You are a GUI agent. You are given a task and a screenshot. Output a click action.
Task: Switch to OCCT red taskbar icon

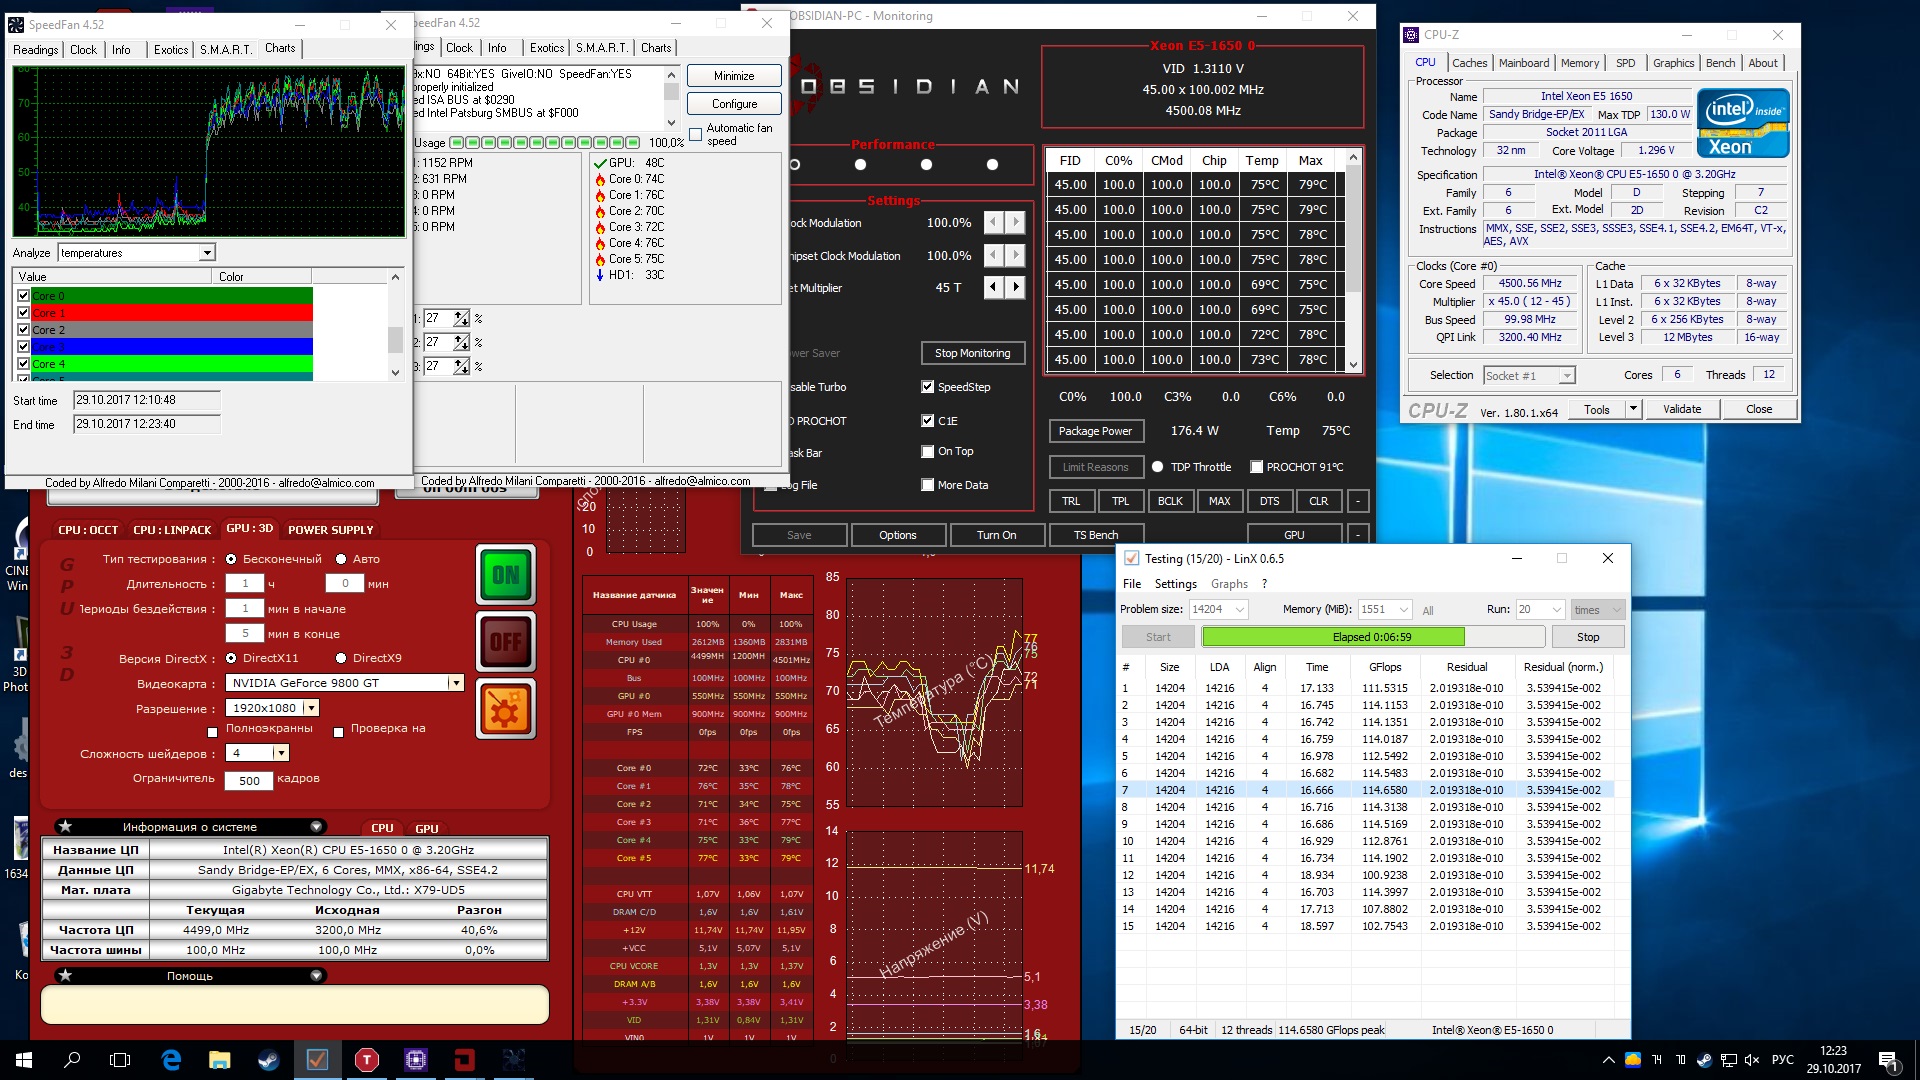coord(464,1060)
